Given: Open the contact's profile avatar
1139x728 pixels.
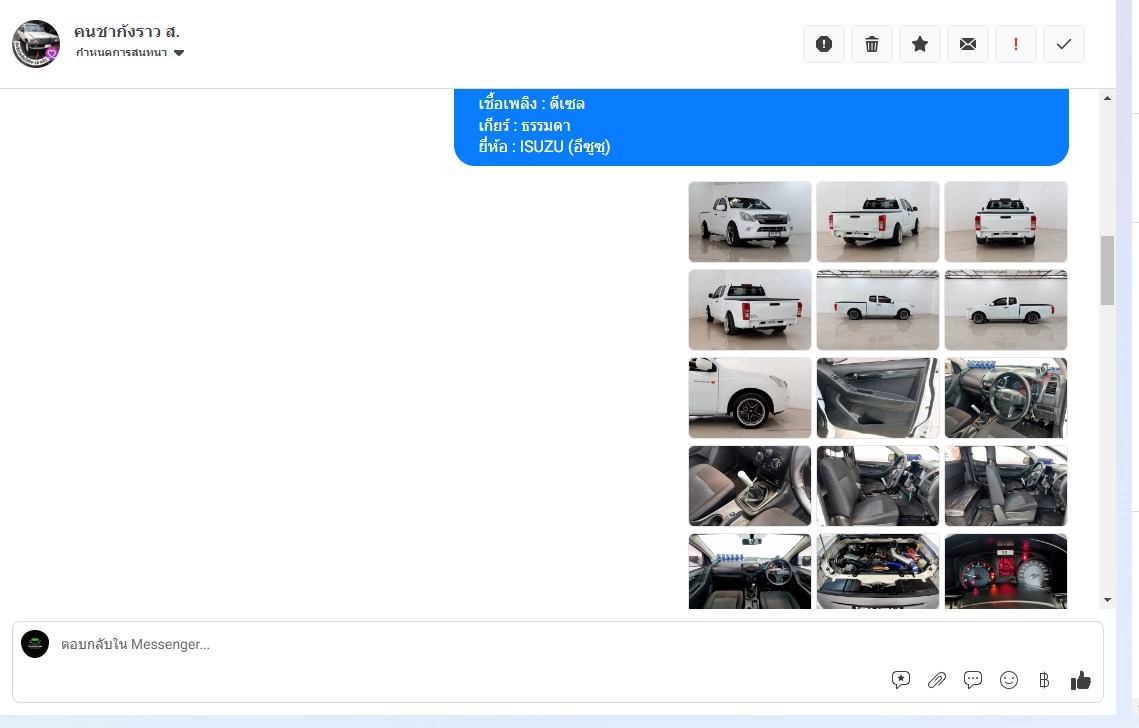Looking at the screenshot, I should [x=36, y=44].
